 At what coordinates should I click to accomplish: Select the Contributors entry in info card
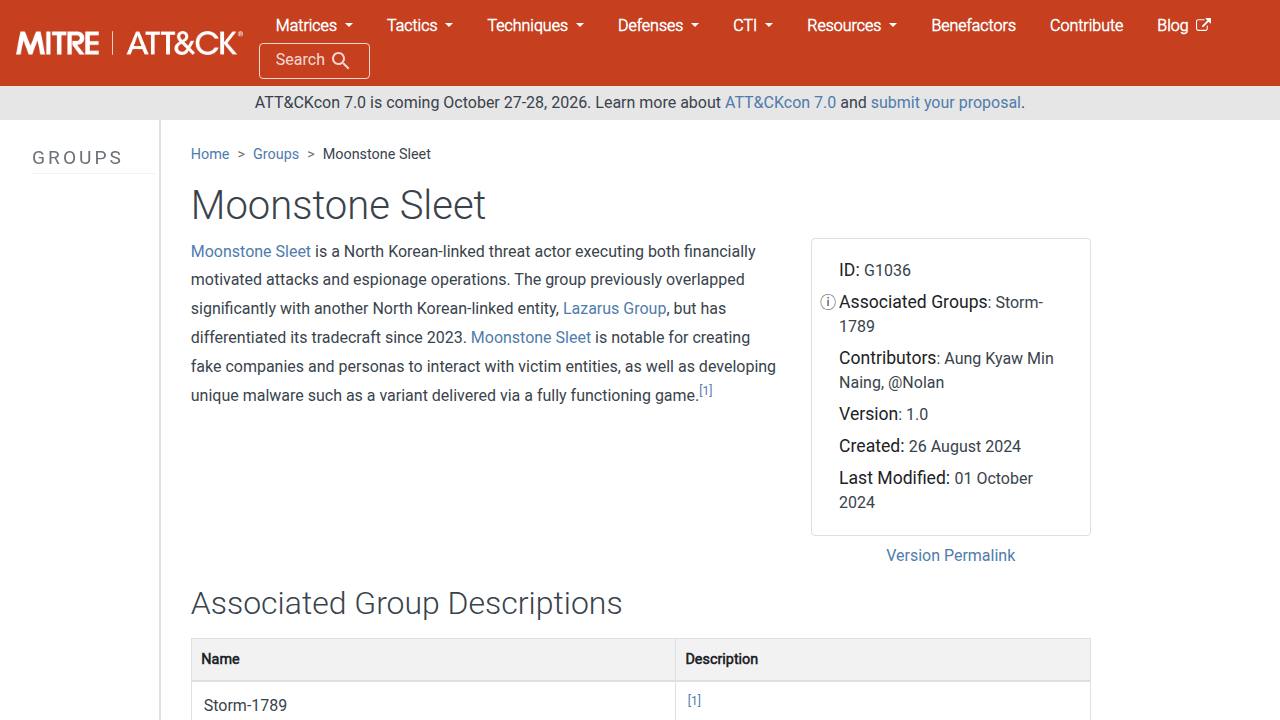[946, 370]
